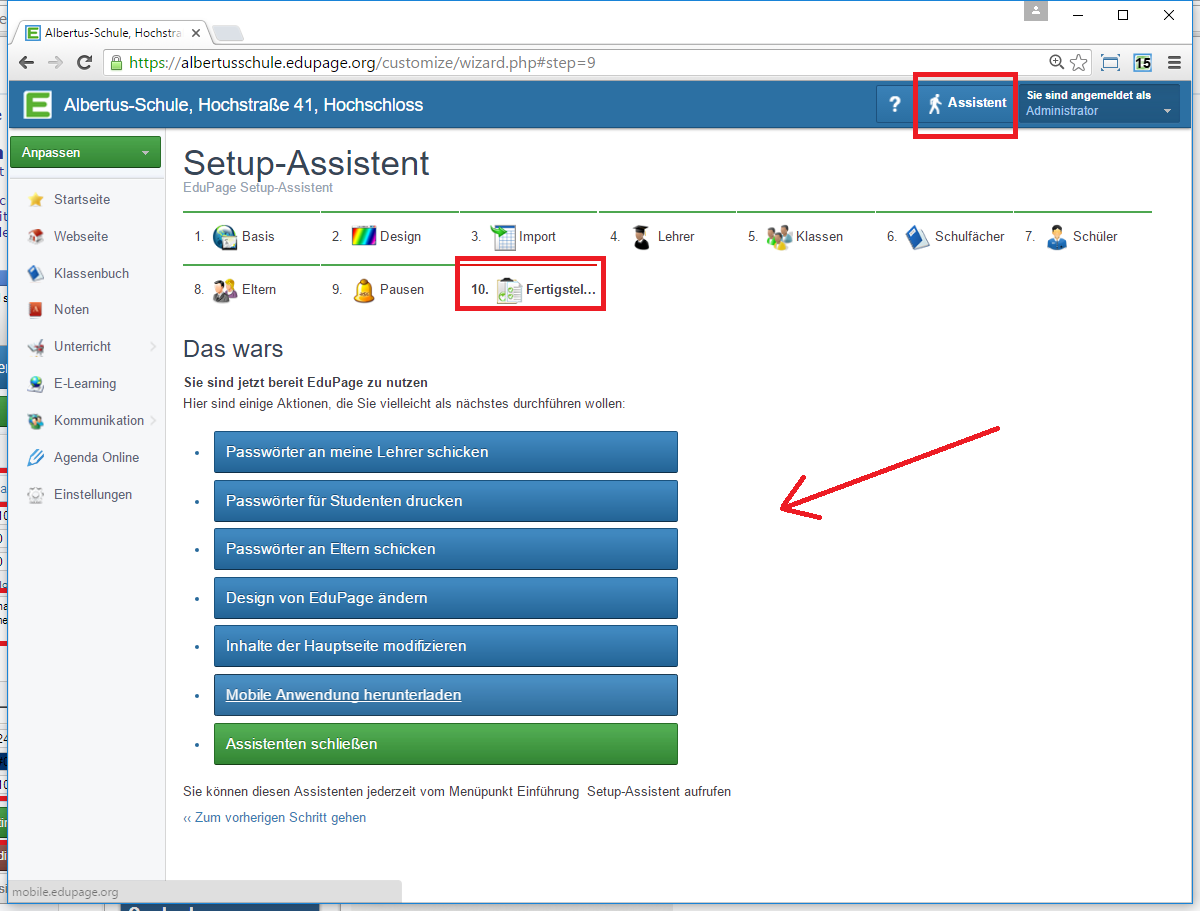Expand the Unterricht submenu arrow

tap(153, 347)
